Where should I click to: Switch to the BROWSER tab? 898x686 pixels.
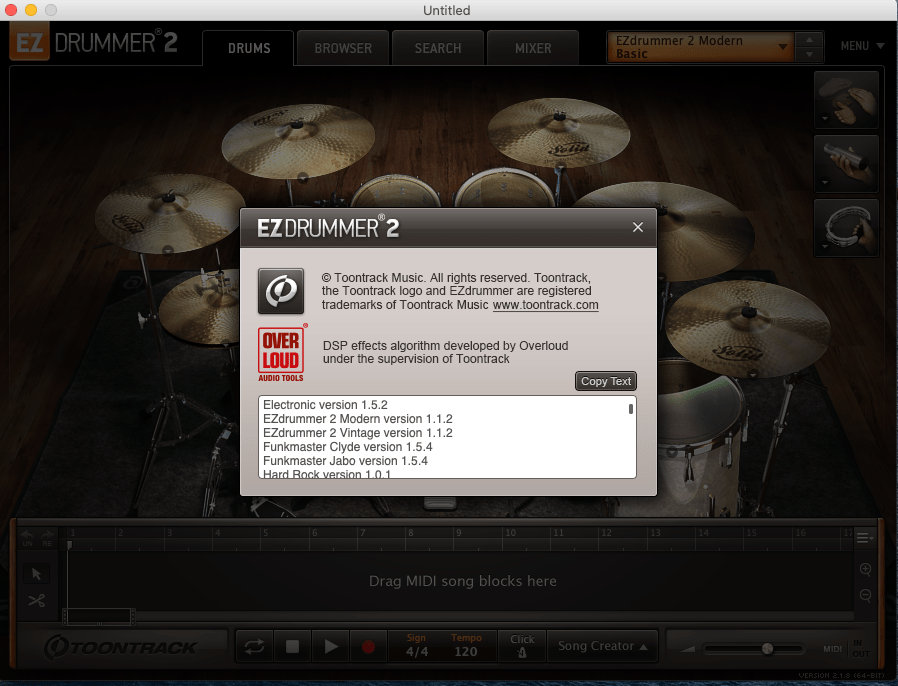click(343, 48)
